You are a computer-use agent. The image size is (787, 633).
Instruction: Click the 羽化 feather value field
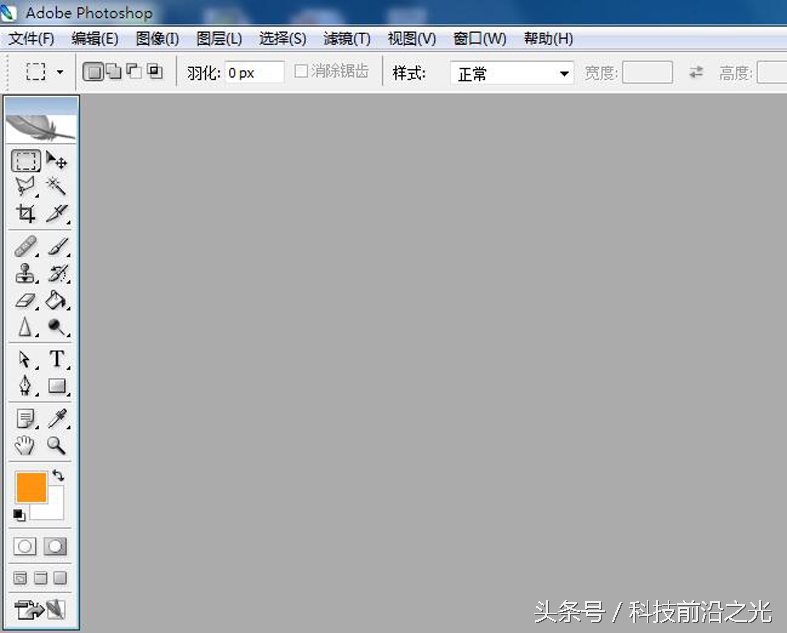pos(254,73)
